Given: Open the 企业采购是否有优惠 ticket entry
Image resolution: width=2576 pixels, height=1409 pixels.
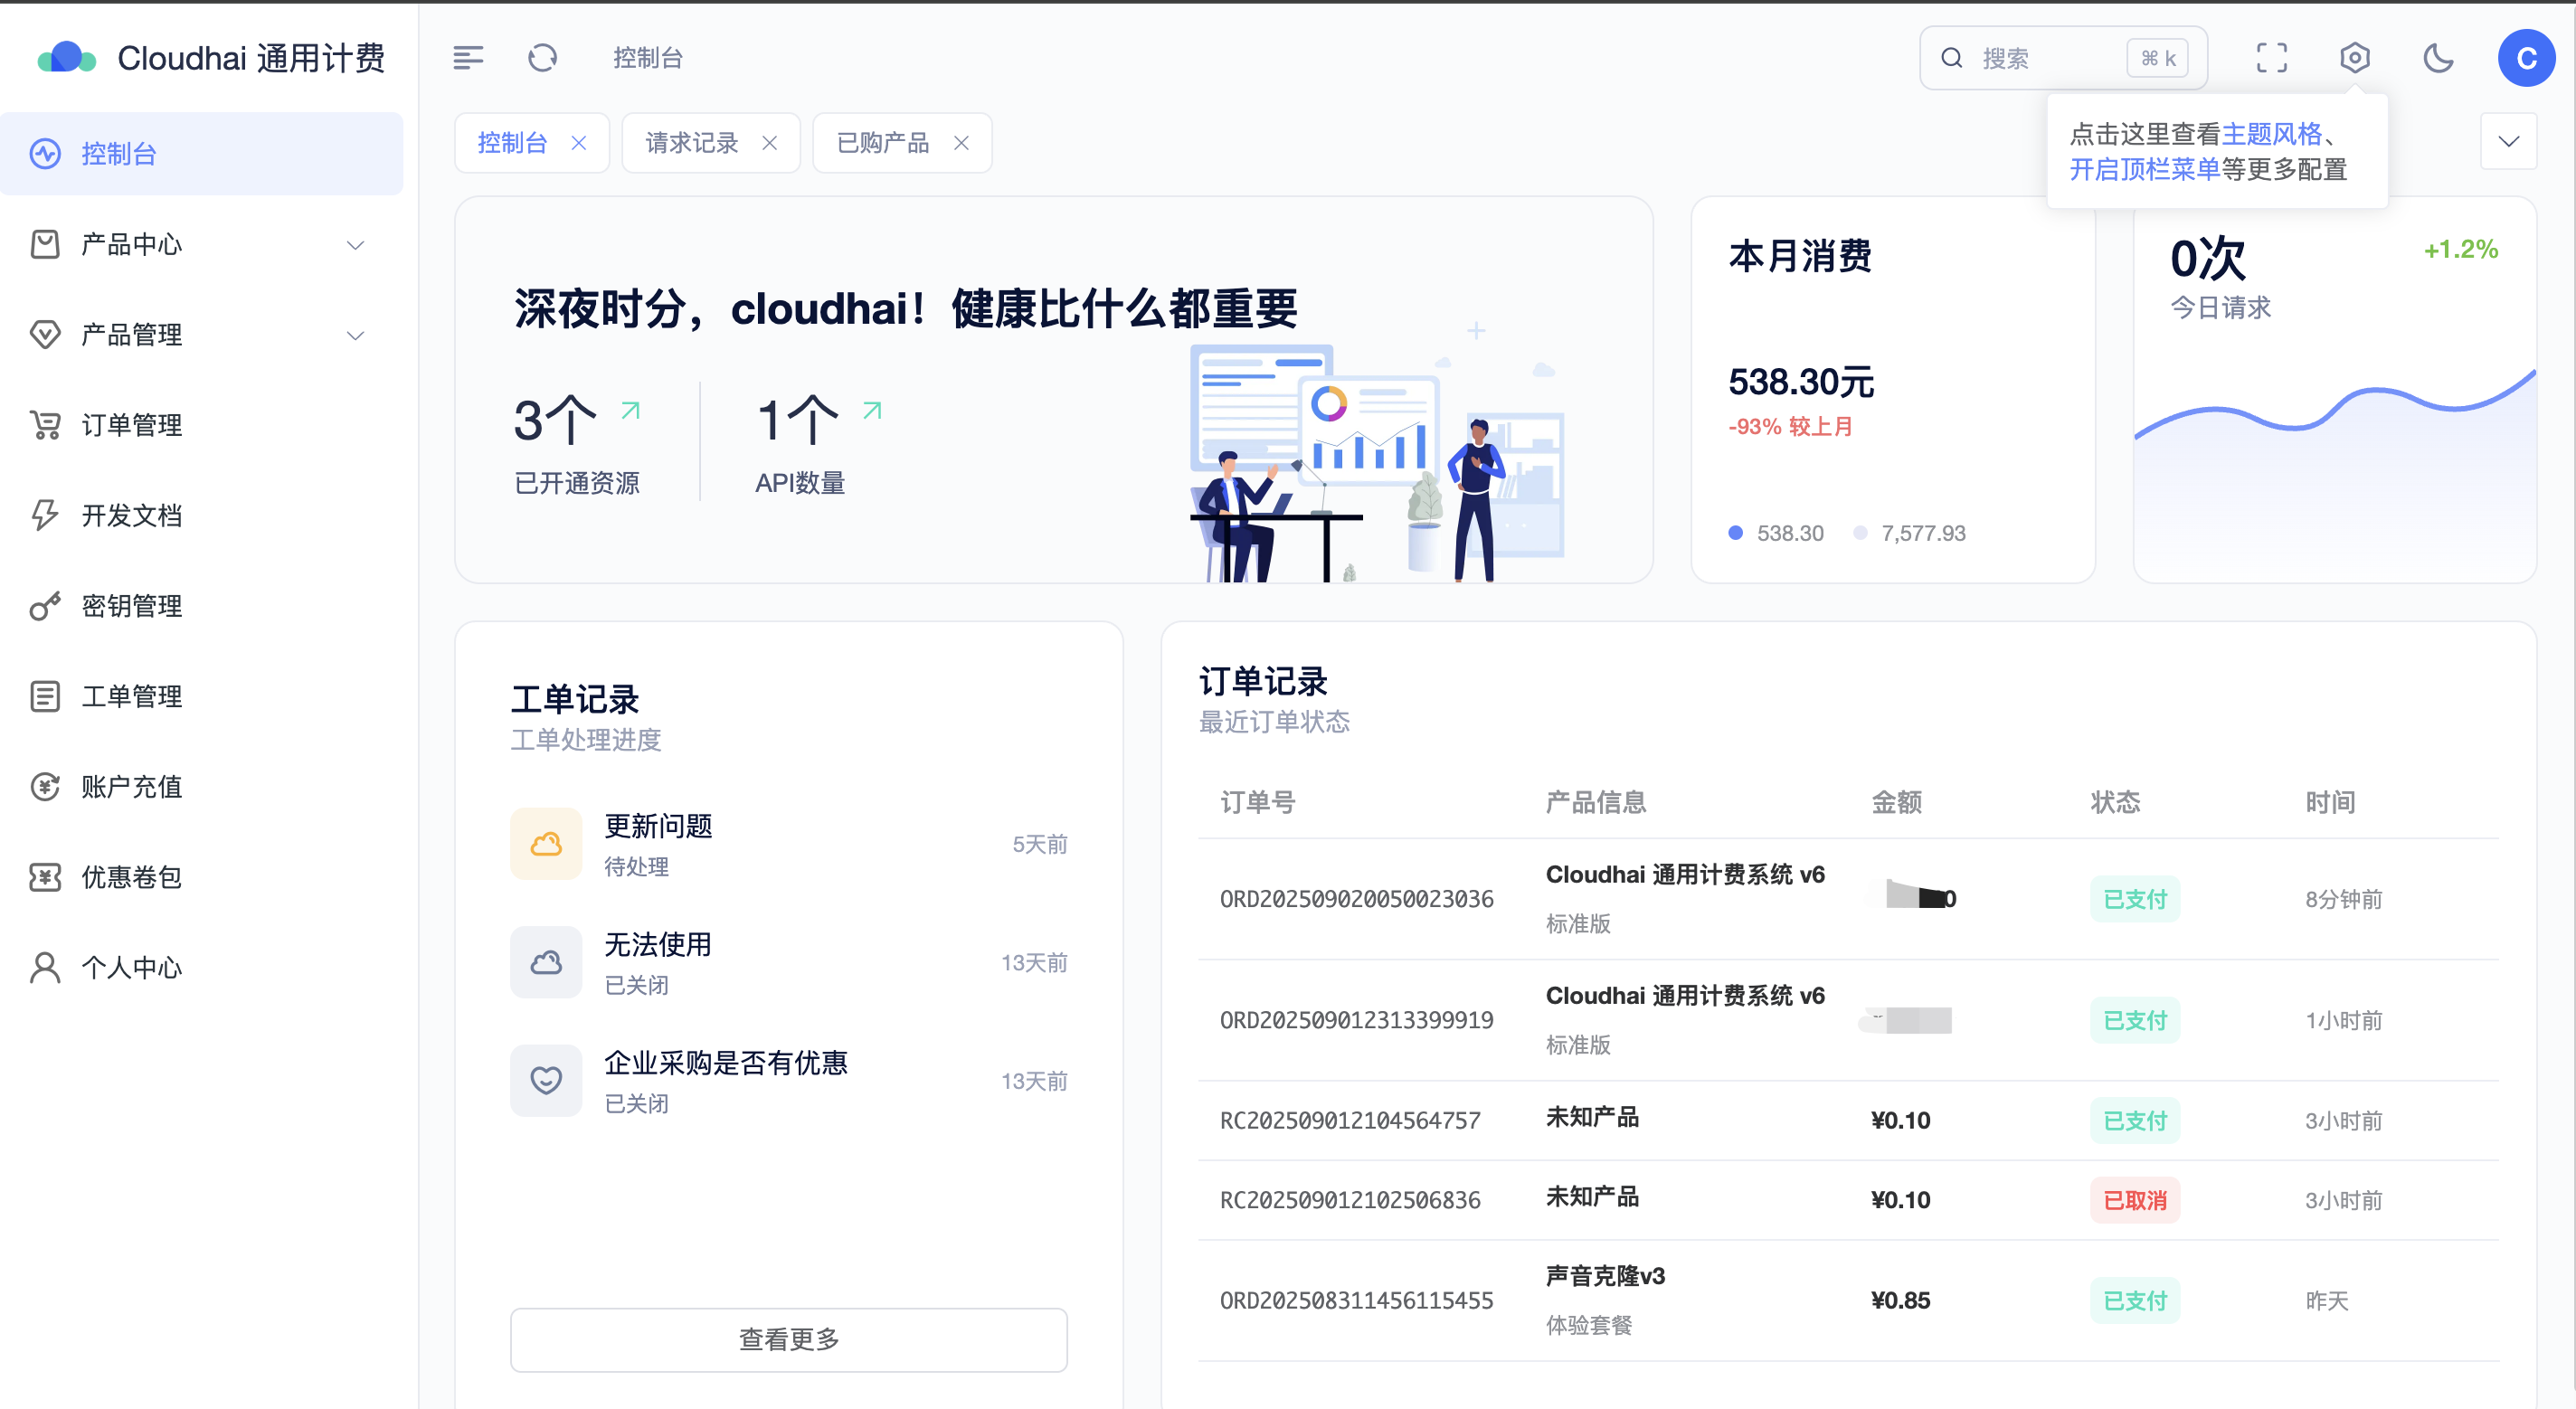Looking at the screenshot, I should (x=789, y=1081).
